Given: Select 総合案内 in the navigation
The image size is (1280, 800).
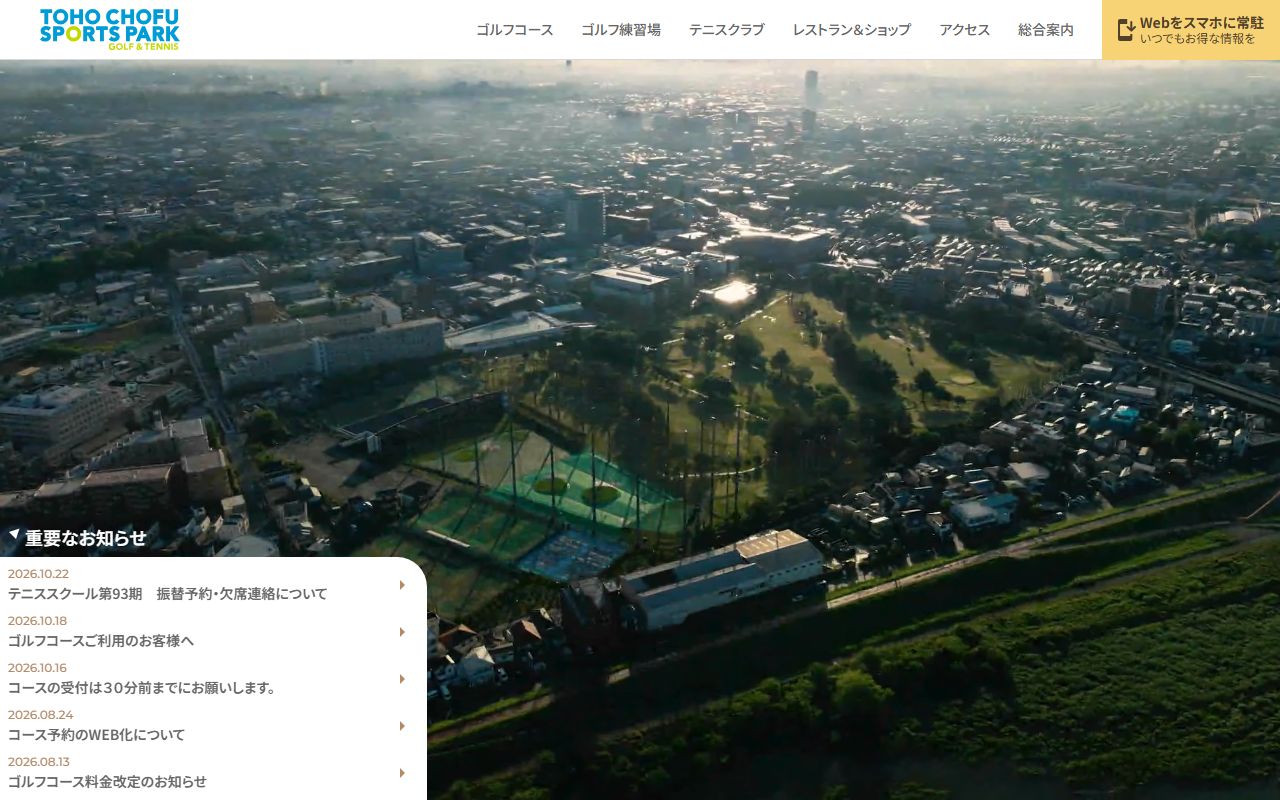Looking at the screenshot, I should click(x=1046, y=30).
